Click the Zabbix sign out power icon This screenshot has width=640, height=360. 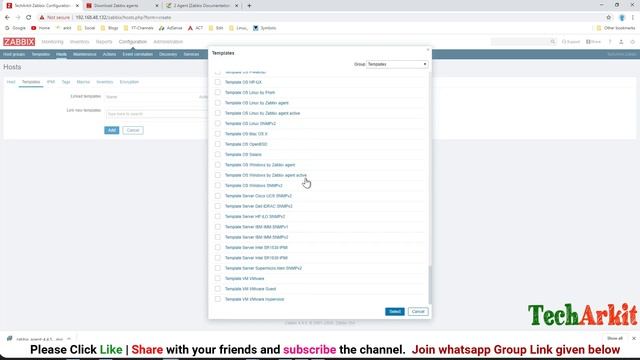click(633, 42)
